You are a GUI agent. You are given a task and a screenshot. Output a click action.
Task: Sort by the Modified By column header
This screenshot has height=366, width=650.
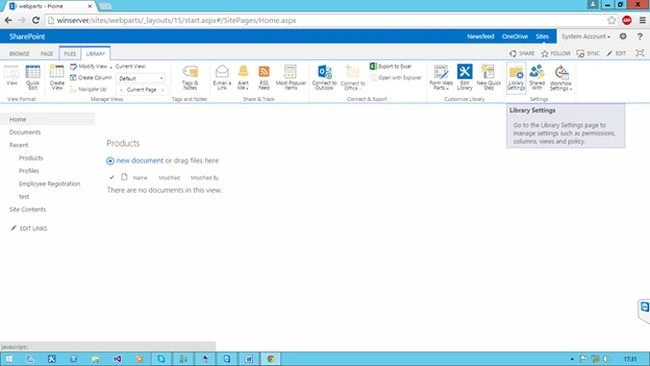point(205,177)
